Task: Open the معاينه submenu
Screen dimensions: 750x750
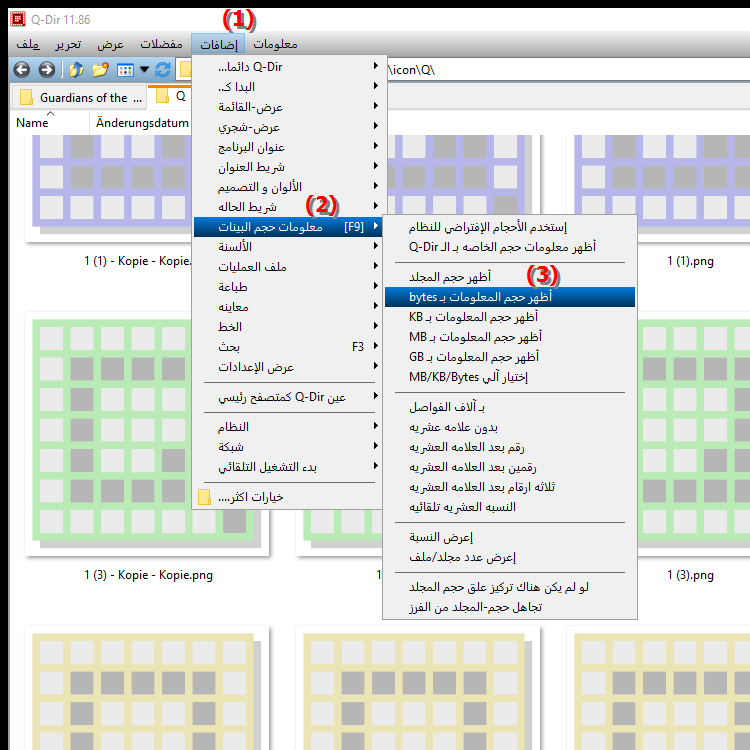Action: pyautogui.click(x=287, y=307)
